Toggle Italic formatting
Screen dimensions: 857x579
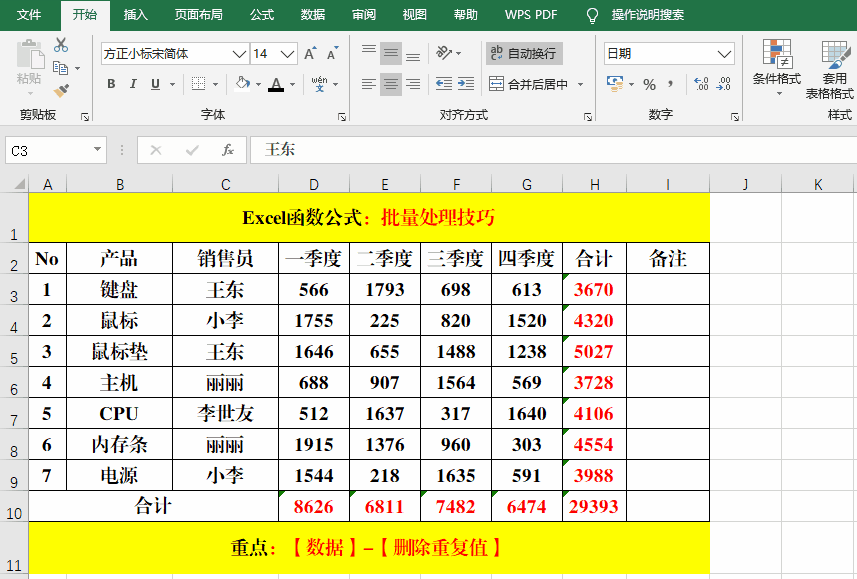[133, 84]
